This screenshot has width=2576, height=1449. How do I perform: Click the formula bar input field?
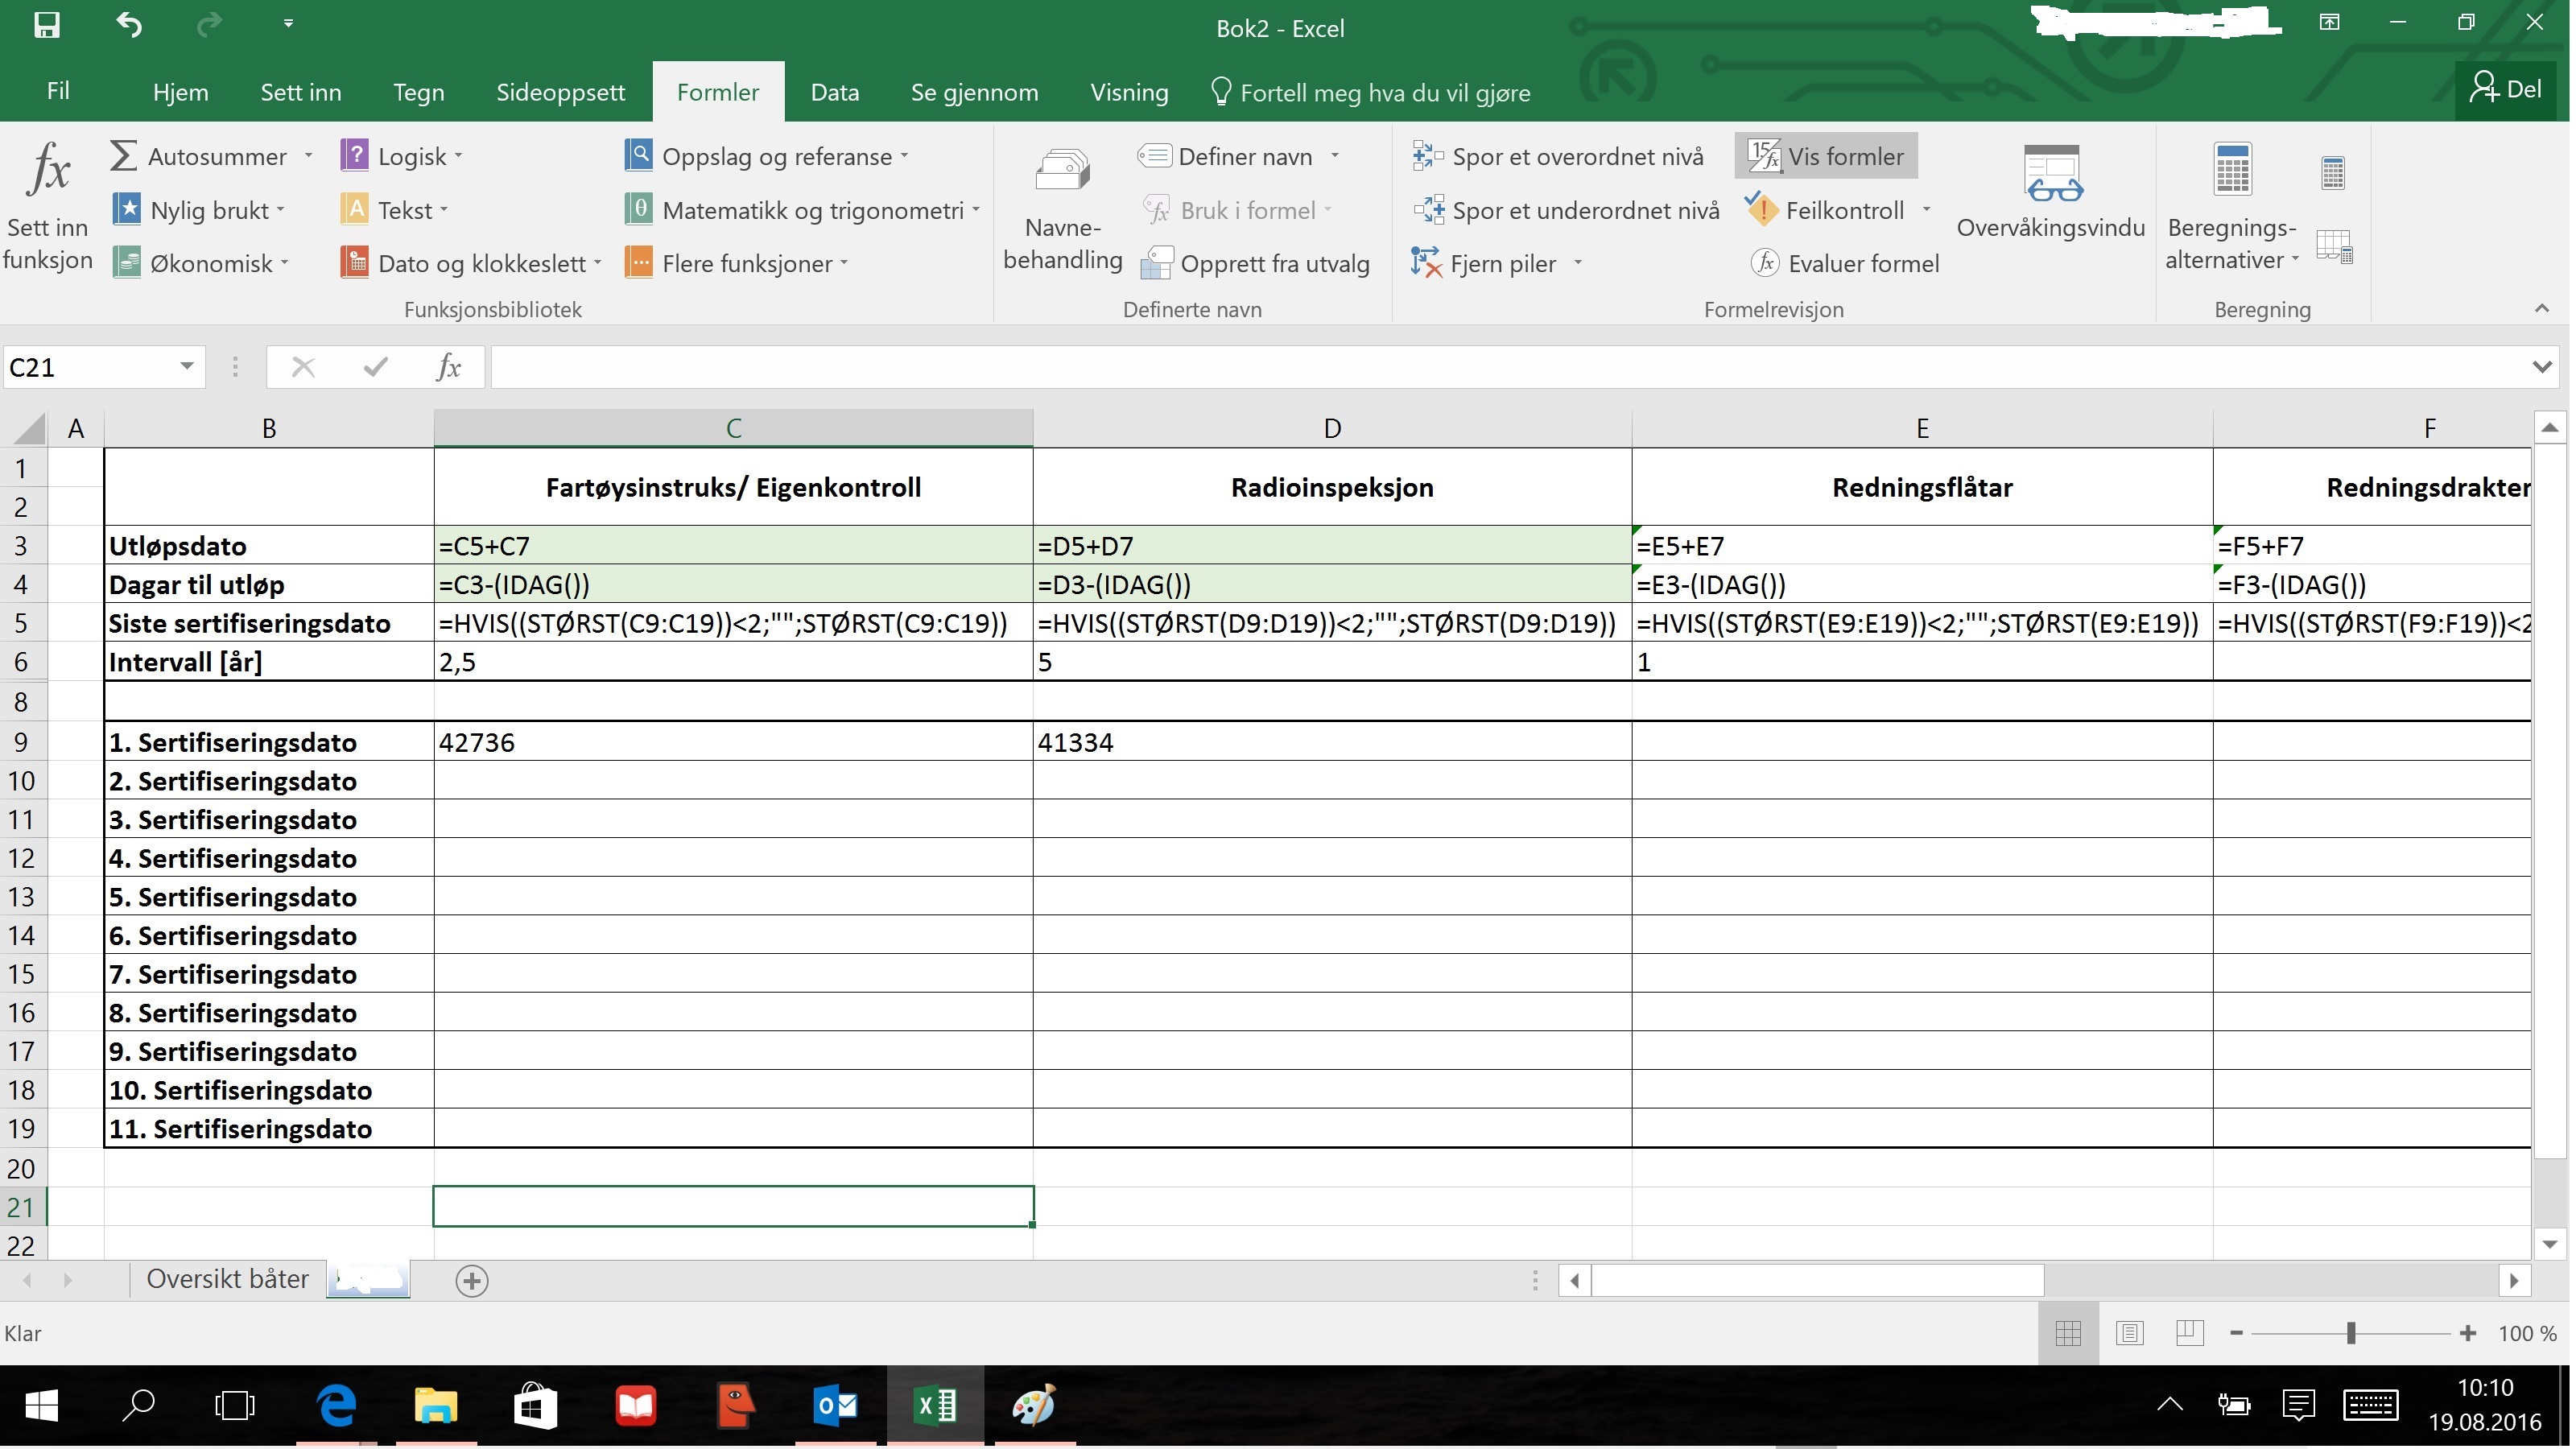pos(1508,367)
